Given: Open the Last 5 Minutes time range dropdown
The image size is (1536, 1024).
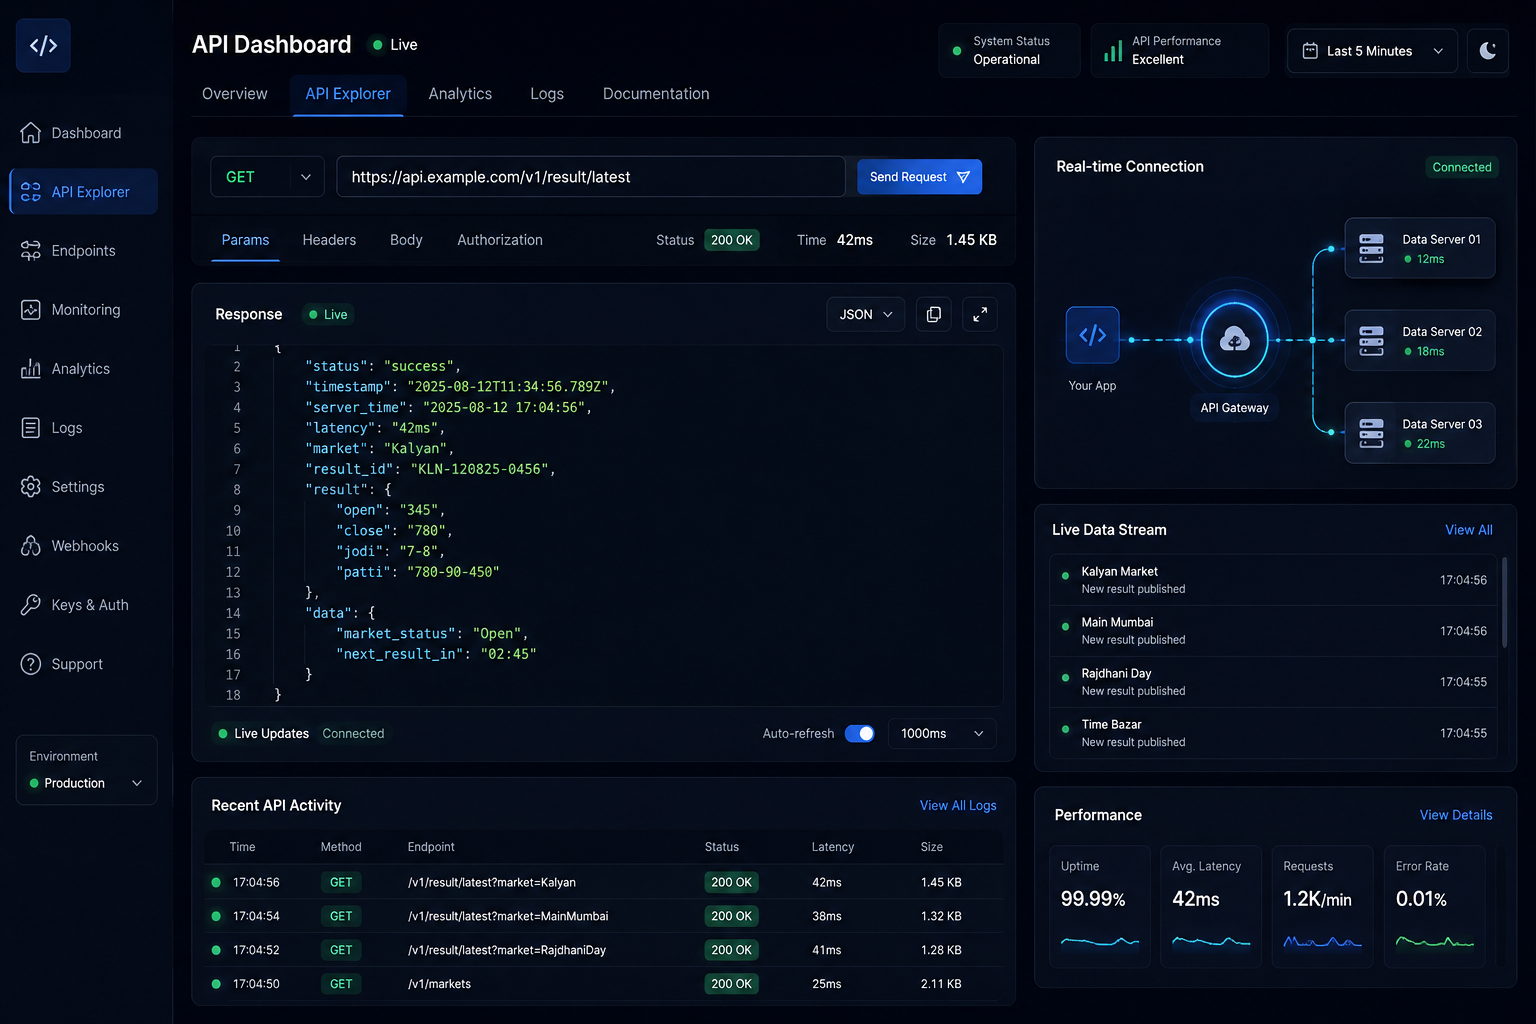Looking at the screenshot, I should pyautogui.click(x=1372, y=51).
